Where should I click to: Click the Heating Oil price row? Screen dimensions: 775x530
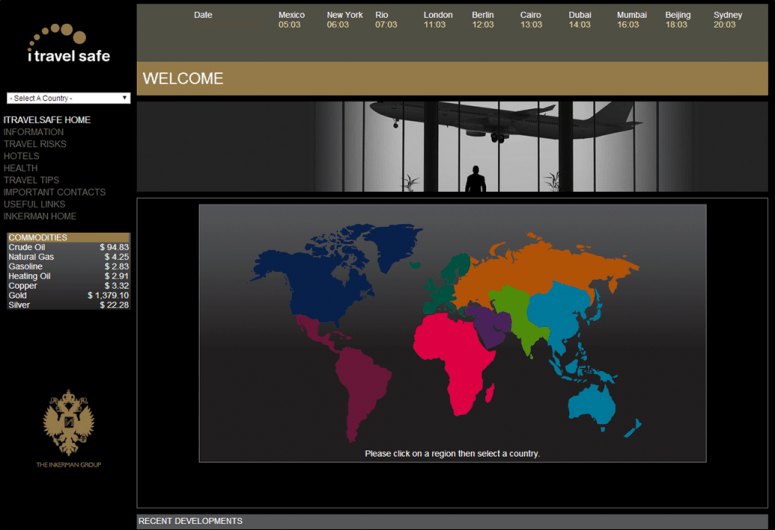[x=69, y=276]
